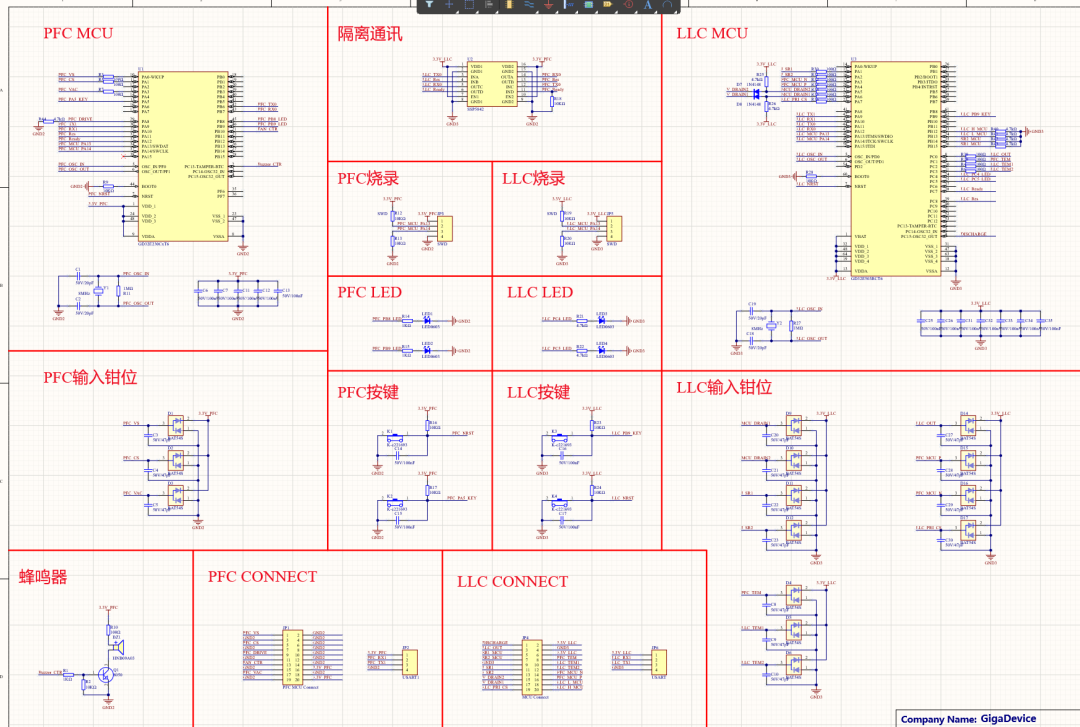The height and width of the screenshot is (727, 1080).
Task: Click the yellow place port icon
Action: tap(608, 5)
